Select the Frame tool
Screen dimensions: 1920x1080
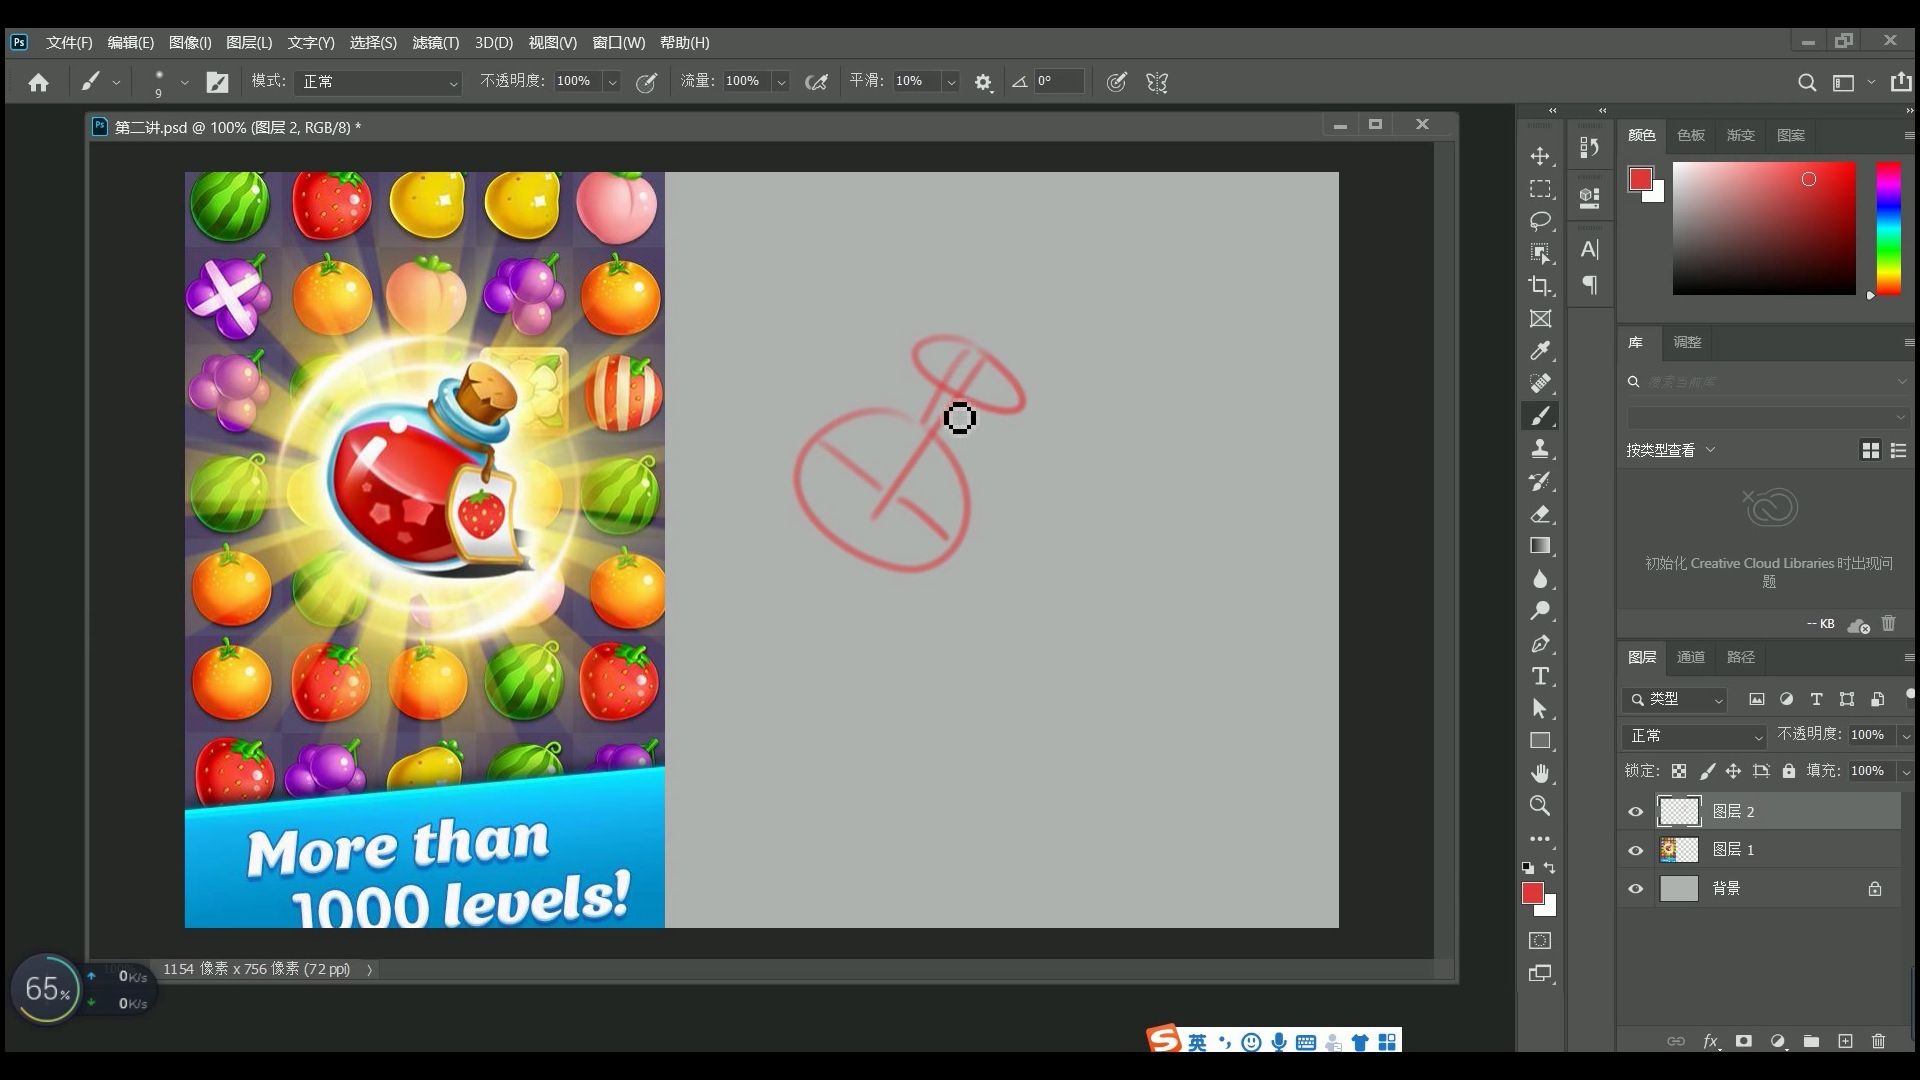pyautogui.click(x=1540, y=318)
